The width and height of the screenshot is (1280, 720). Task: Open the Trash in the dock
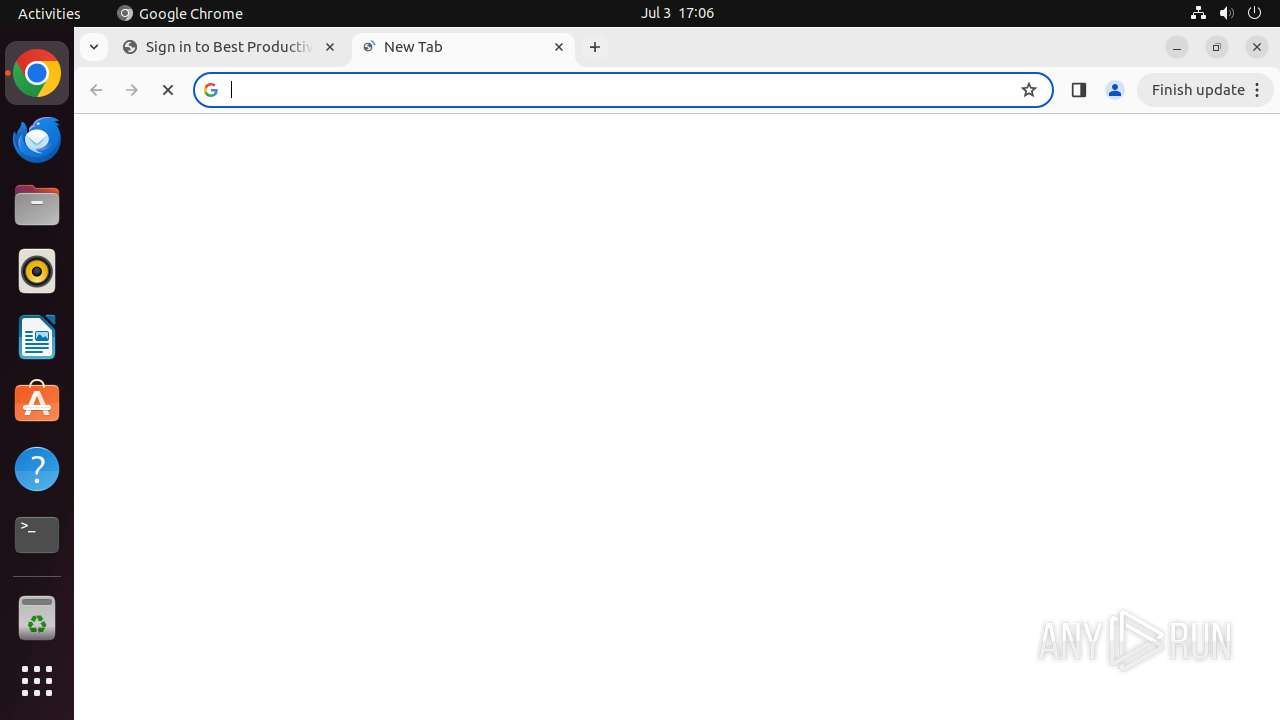coord(37,618)
